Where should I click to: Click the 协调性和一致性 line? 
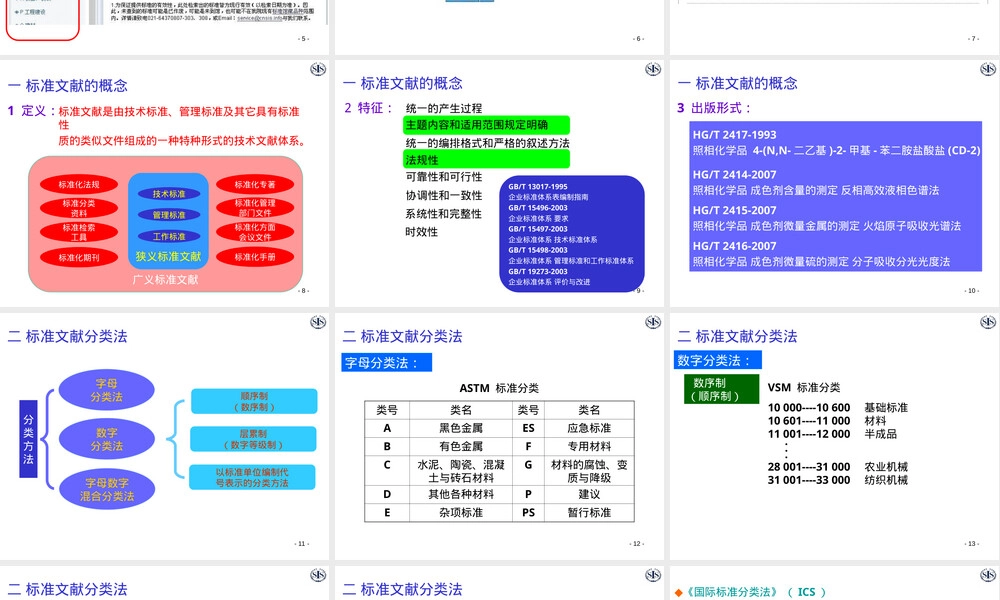pos(444,195)
